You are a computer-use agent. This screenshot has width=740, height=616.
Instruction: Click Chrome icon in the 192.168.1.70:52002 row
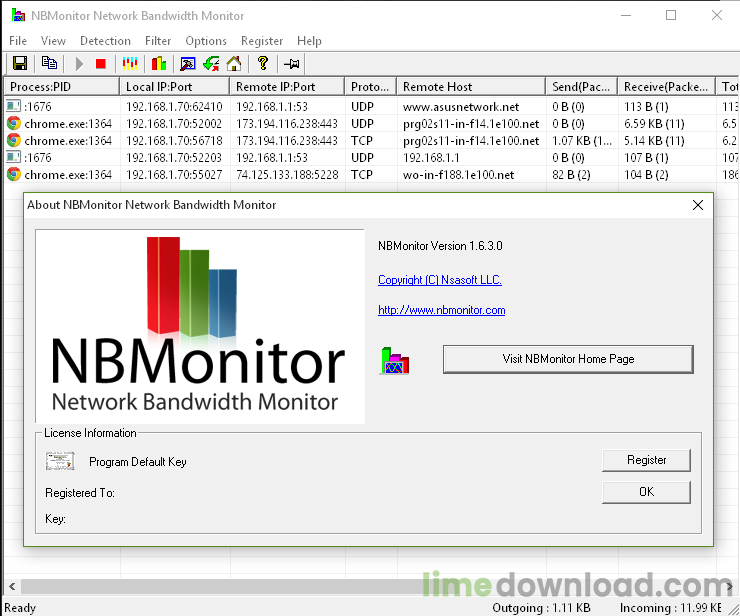[x=14, y=123]
